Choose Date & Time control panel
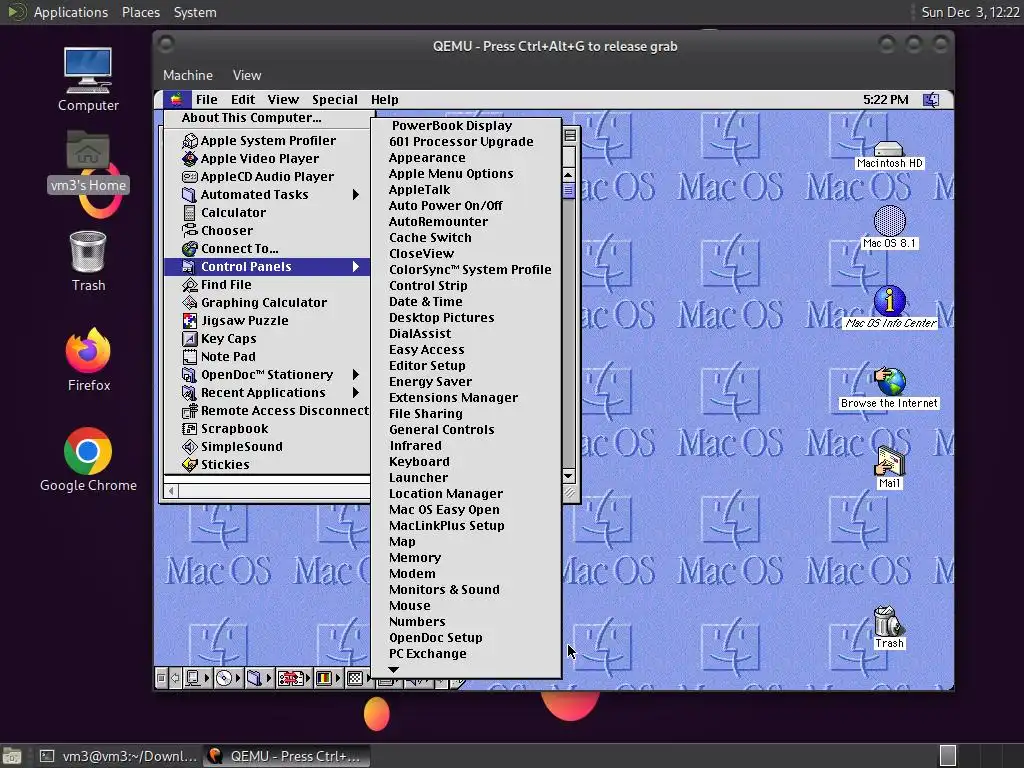 [x=466, y=302]
